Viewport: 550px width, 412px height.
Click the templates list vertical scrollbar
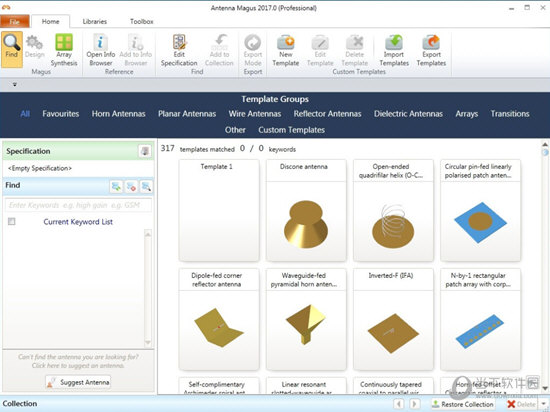(545, 266)
